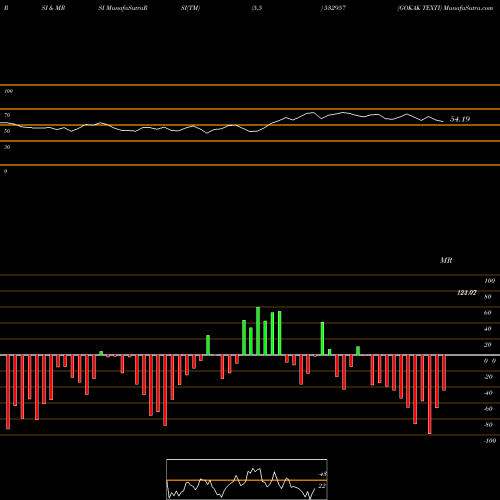Image resolution: width=500 pixels, height=500 pixels.
Task: Click the -100 label on MR axis
Action: pyautogui.click(x=490, y=441)
